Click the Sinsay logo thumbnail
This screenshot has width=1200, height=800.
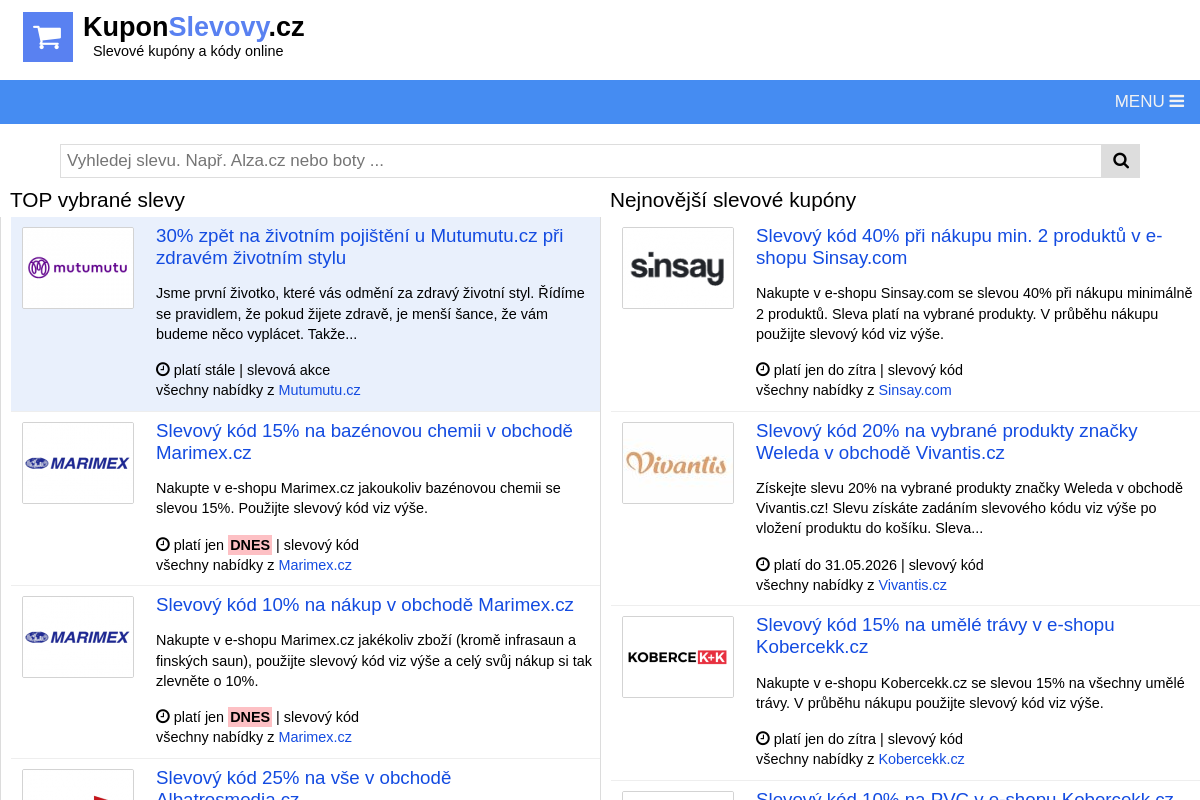(x=678, y=268)
